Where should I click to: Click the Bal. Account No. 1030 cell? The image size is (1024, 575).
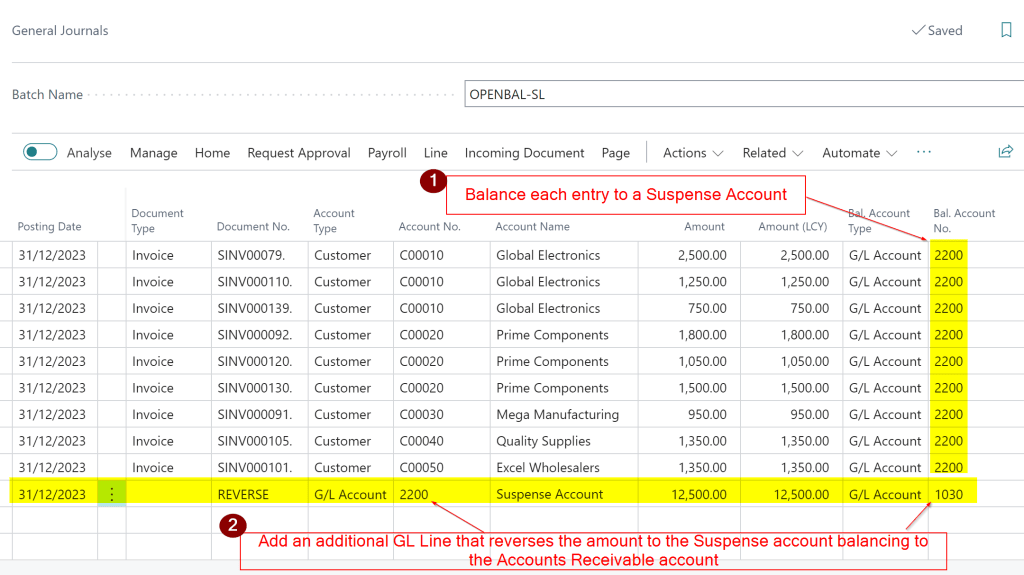(x=948, y=494)
